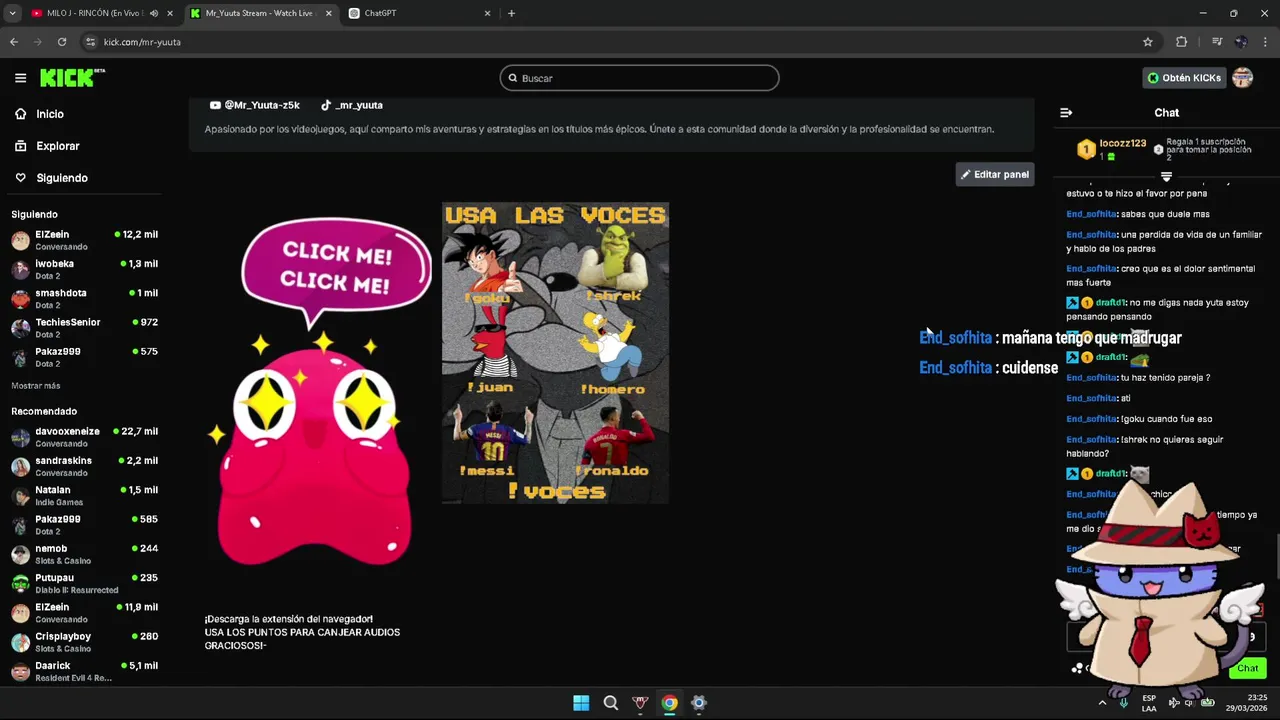Open Windows taskbar search
This screenshot has height=720, width=1280.
click(x=611, y=703)
